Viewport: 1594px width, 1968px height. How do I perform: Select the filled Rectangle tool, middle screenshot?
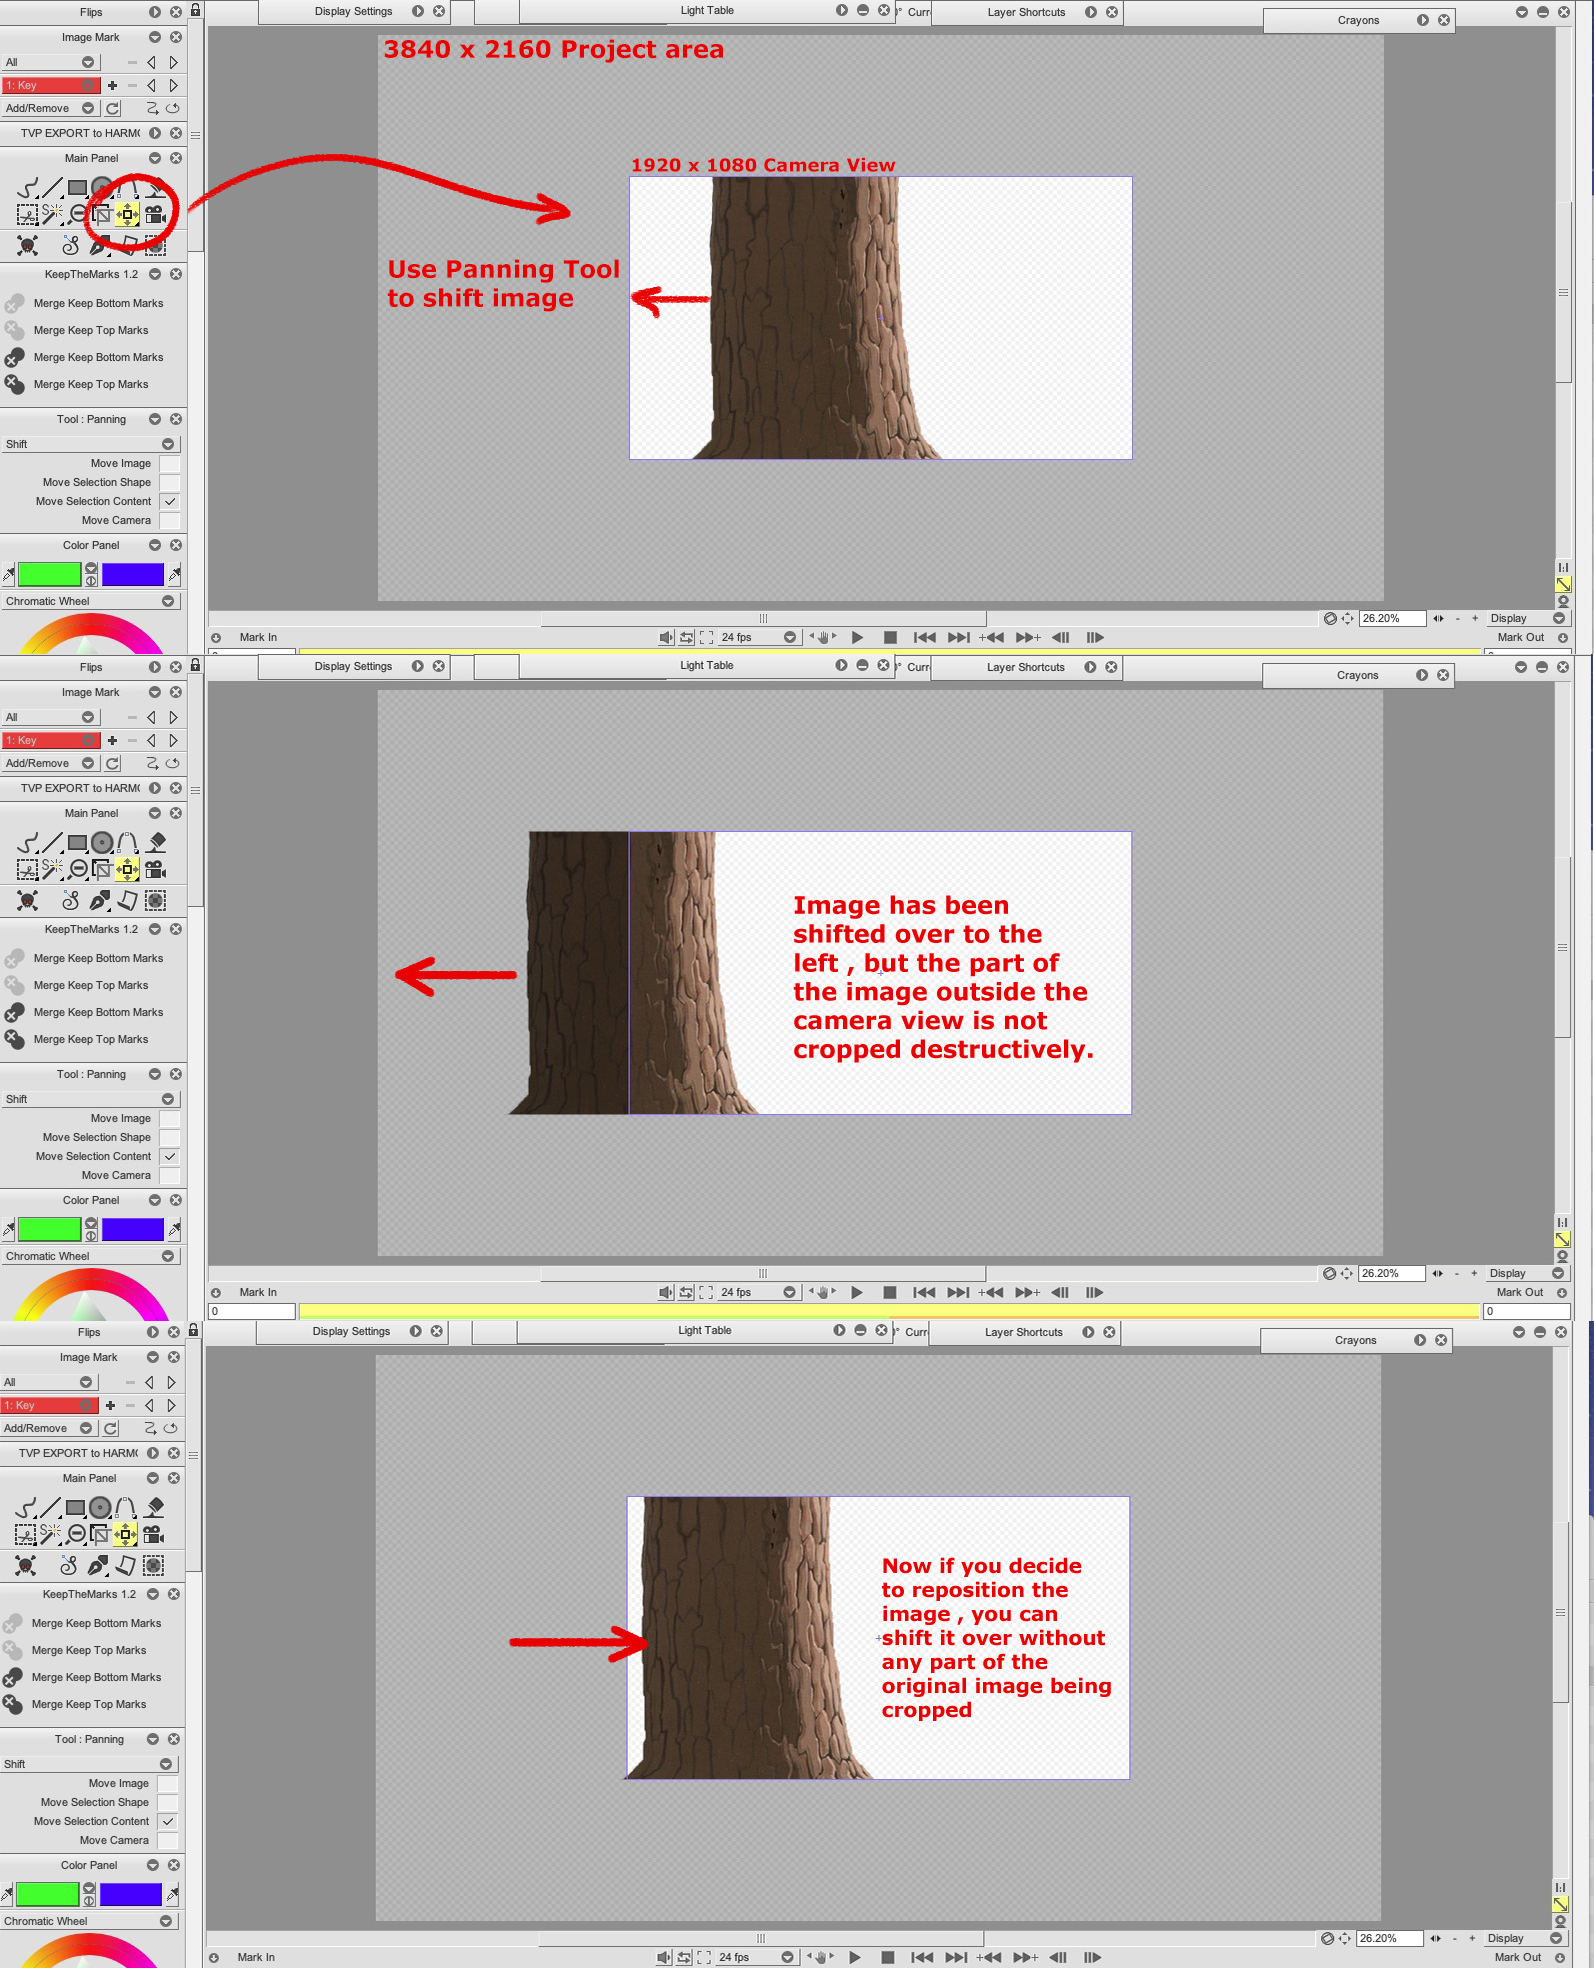77,842
